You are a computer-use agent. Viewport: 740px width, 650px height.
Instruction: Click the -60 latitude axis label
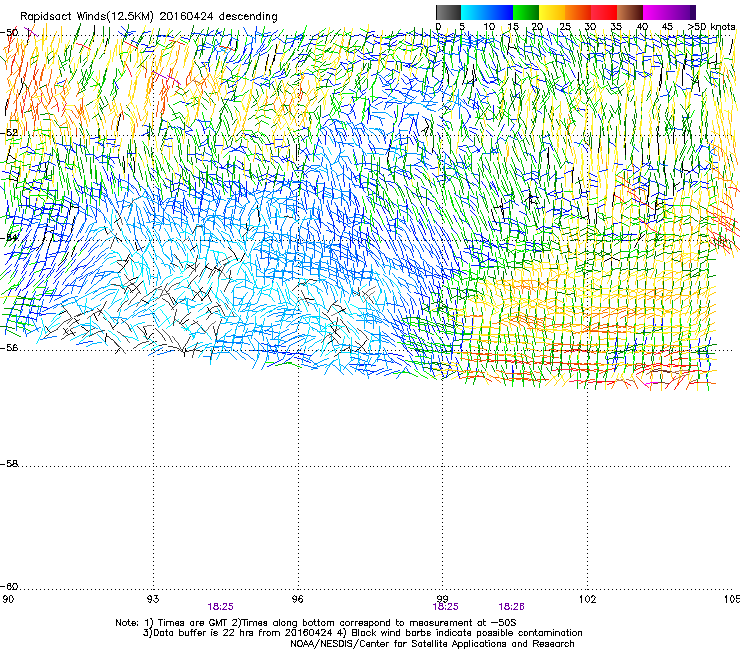[x=9, y=587]
